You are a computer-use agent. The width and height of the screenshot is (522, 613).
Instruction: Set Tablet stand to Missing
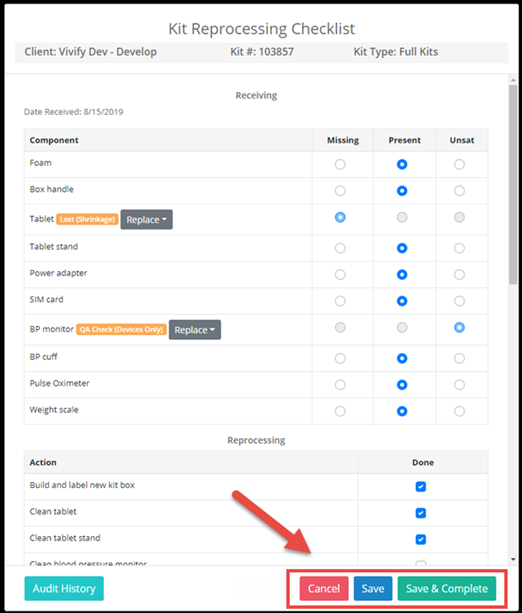click(x=340, y=248)
